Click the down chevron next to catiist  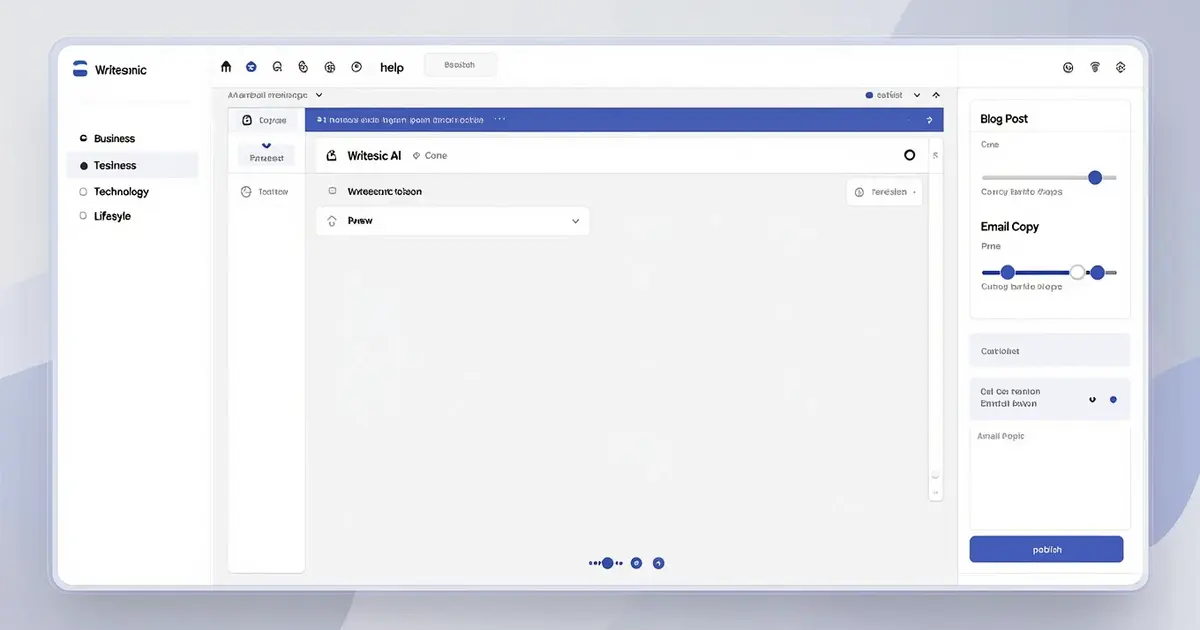[x=917, y=95]
